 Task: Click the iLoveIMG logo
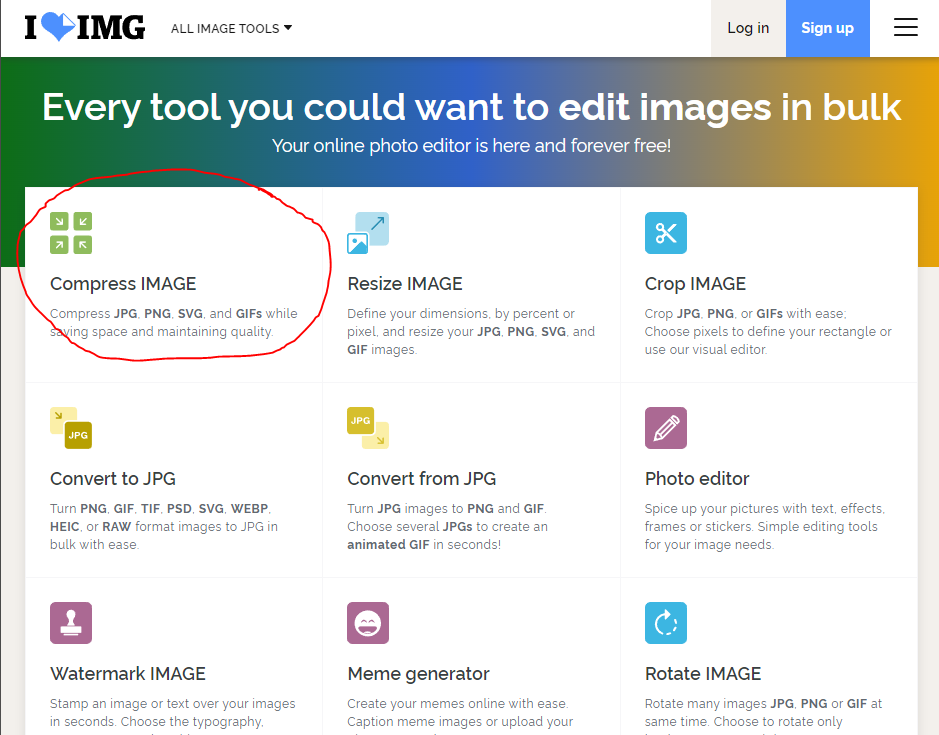pos(84,28)
